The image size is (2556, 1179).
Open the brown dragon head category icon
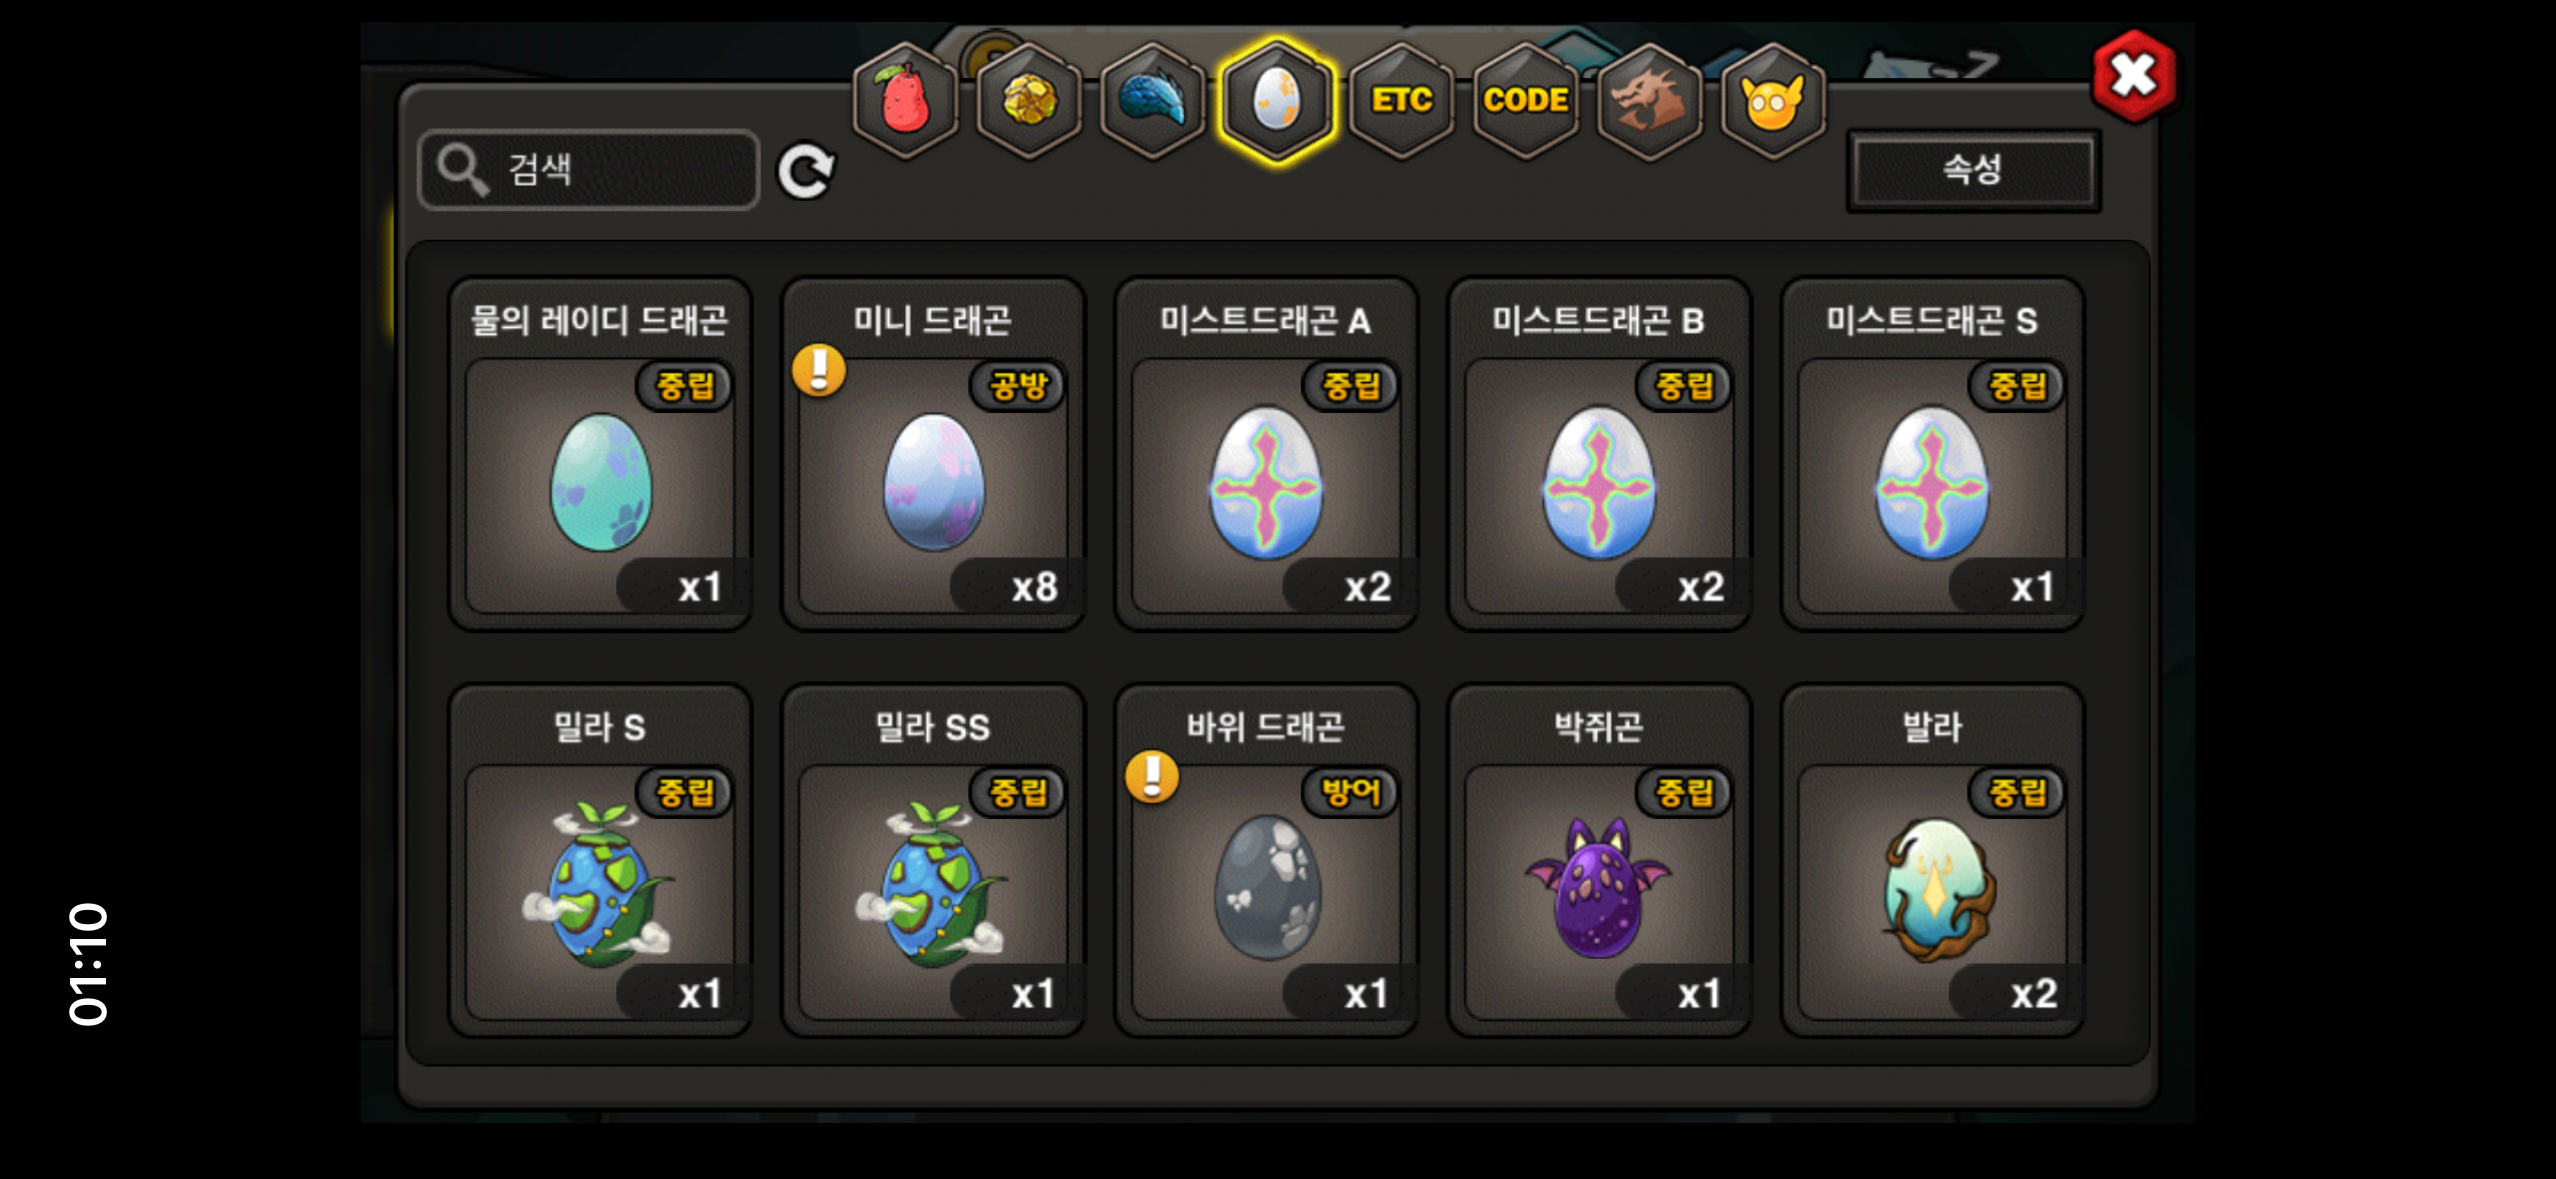tap(1650, 101)
